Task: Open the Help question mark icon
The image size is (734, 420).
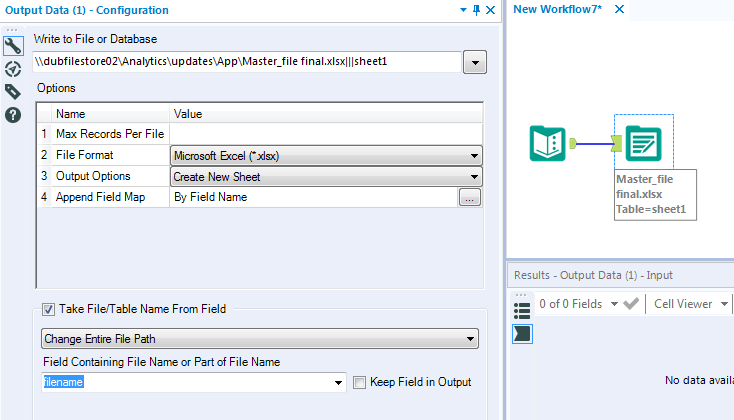Action: (x=13, y=115)
